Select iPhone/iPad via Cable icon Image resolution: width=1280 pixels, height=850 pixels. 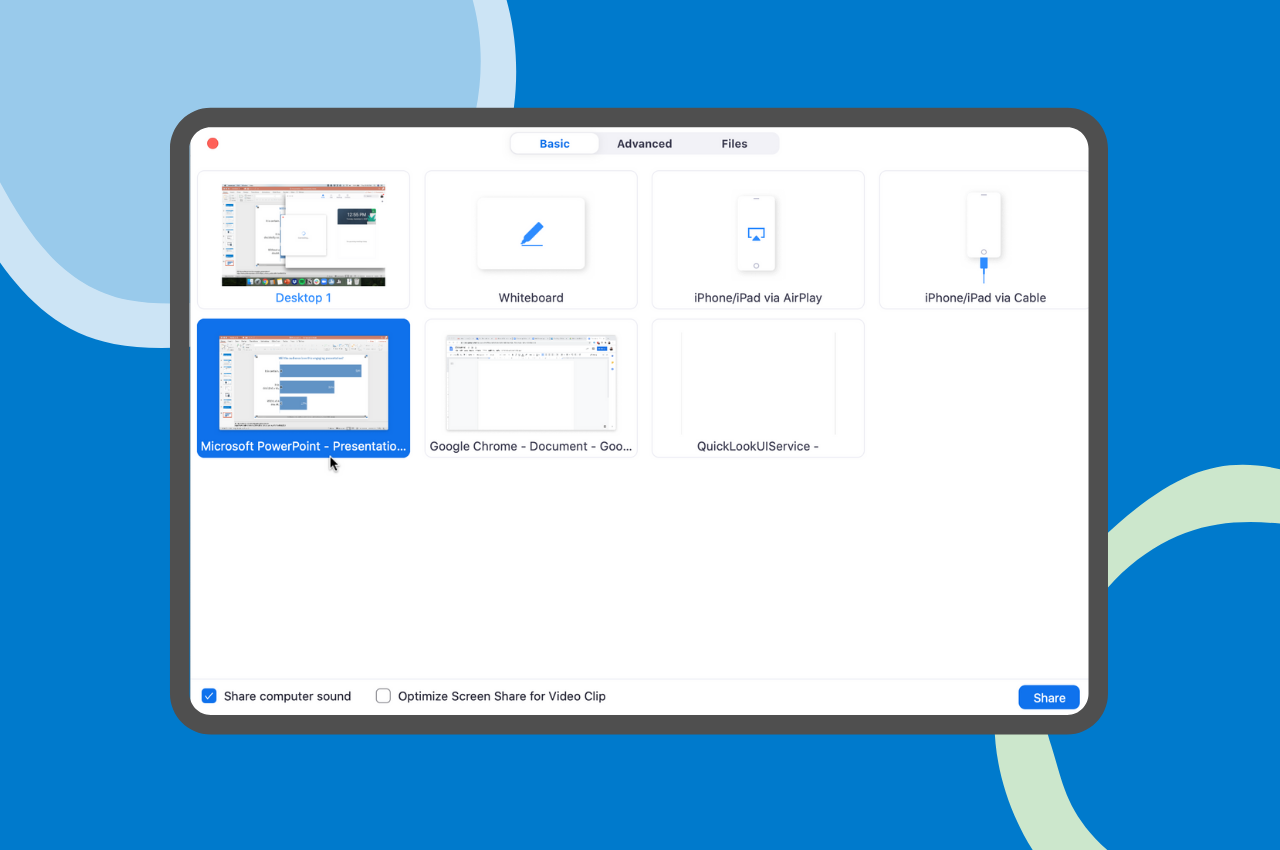(984, 237)
